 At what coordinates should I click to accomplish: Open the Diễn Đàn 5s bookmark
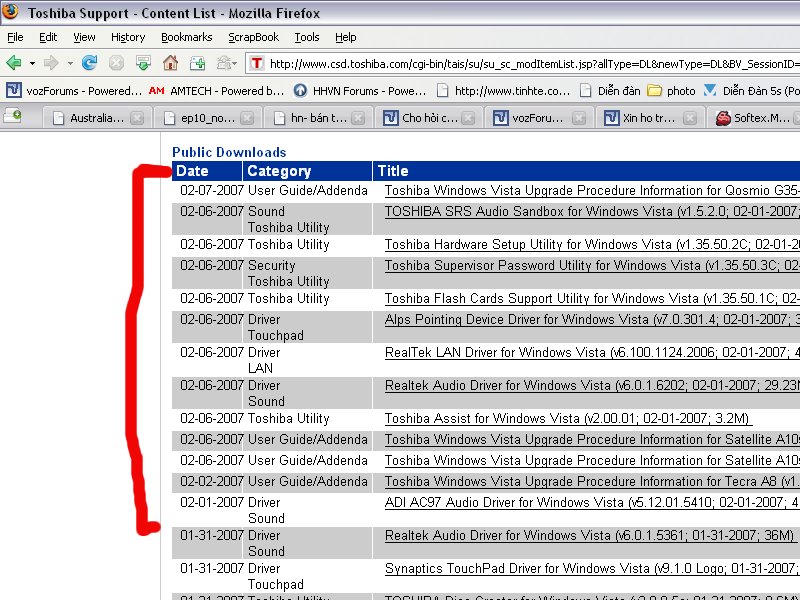point(752,91)
